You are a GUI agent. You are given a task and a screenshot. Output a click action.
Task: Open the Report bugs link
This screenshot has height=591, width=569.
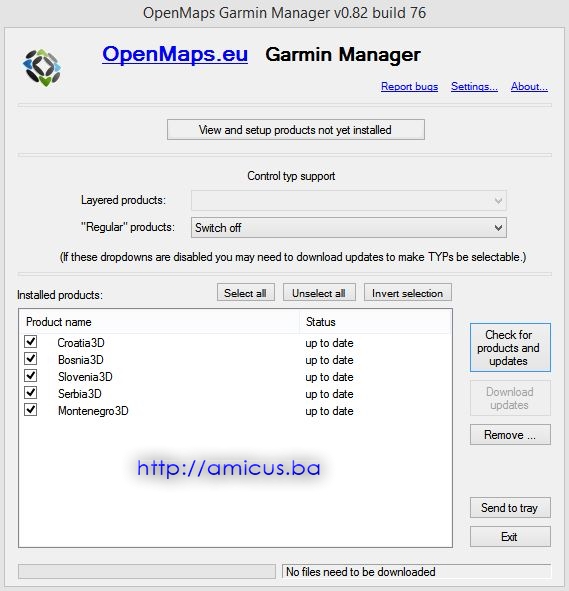click(x=409, y=87)
